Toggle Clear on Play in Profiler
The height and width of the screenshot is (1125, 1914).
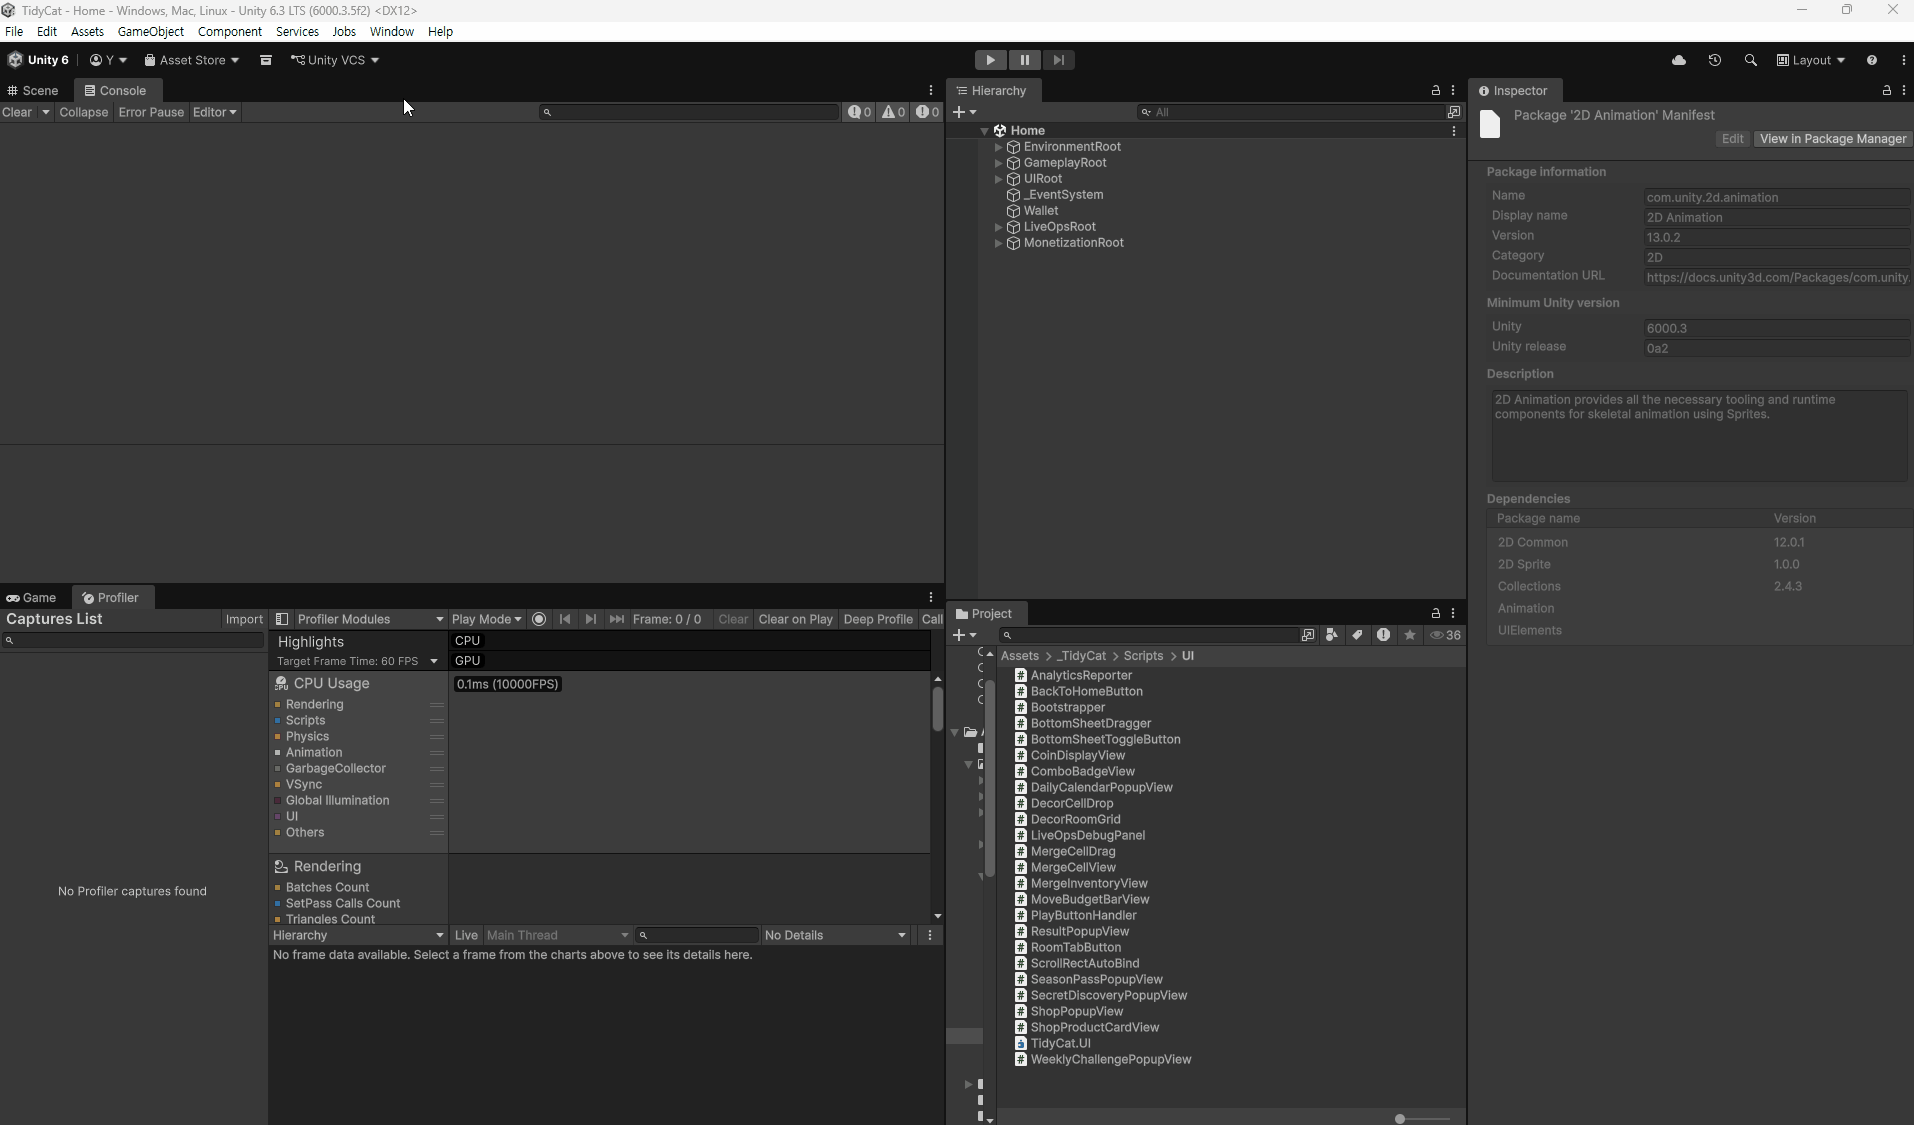[x=795, y=619]
